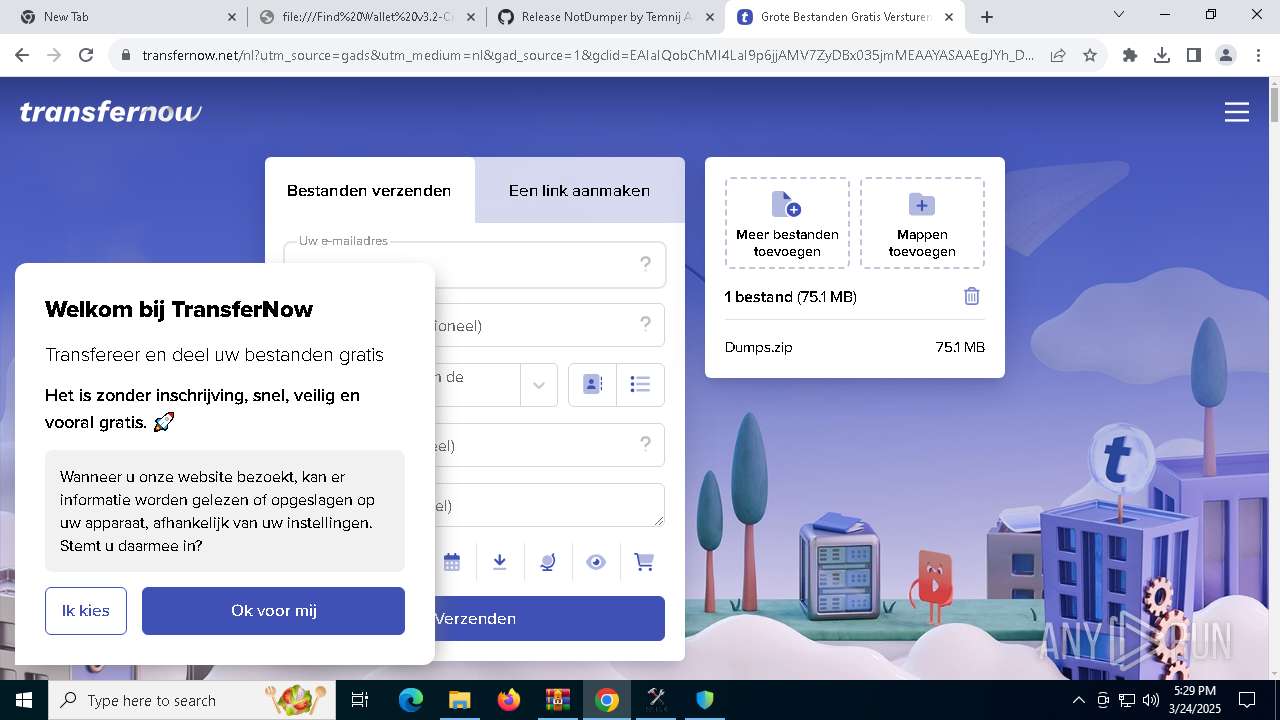Open Chrome downloads icon

1162,56
